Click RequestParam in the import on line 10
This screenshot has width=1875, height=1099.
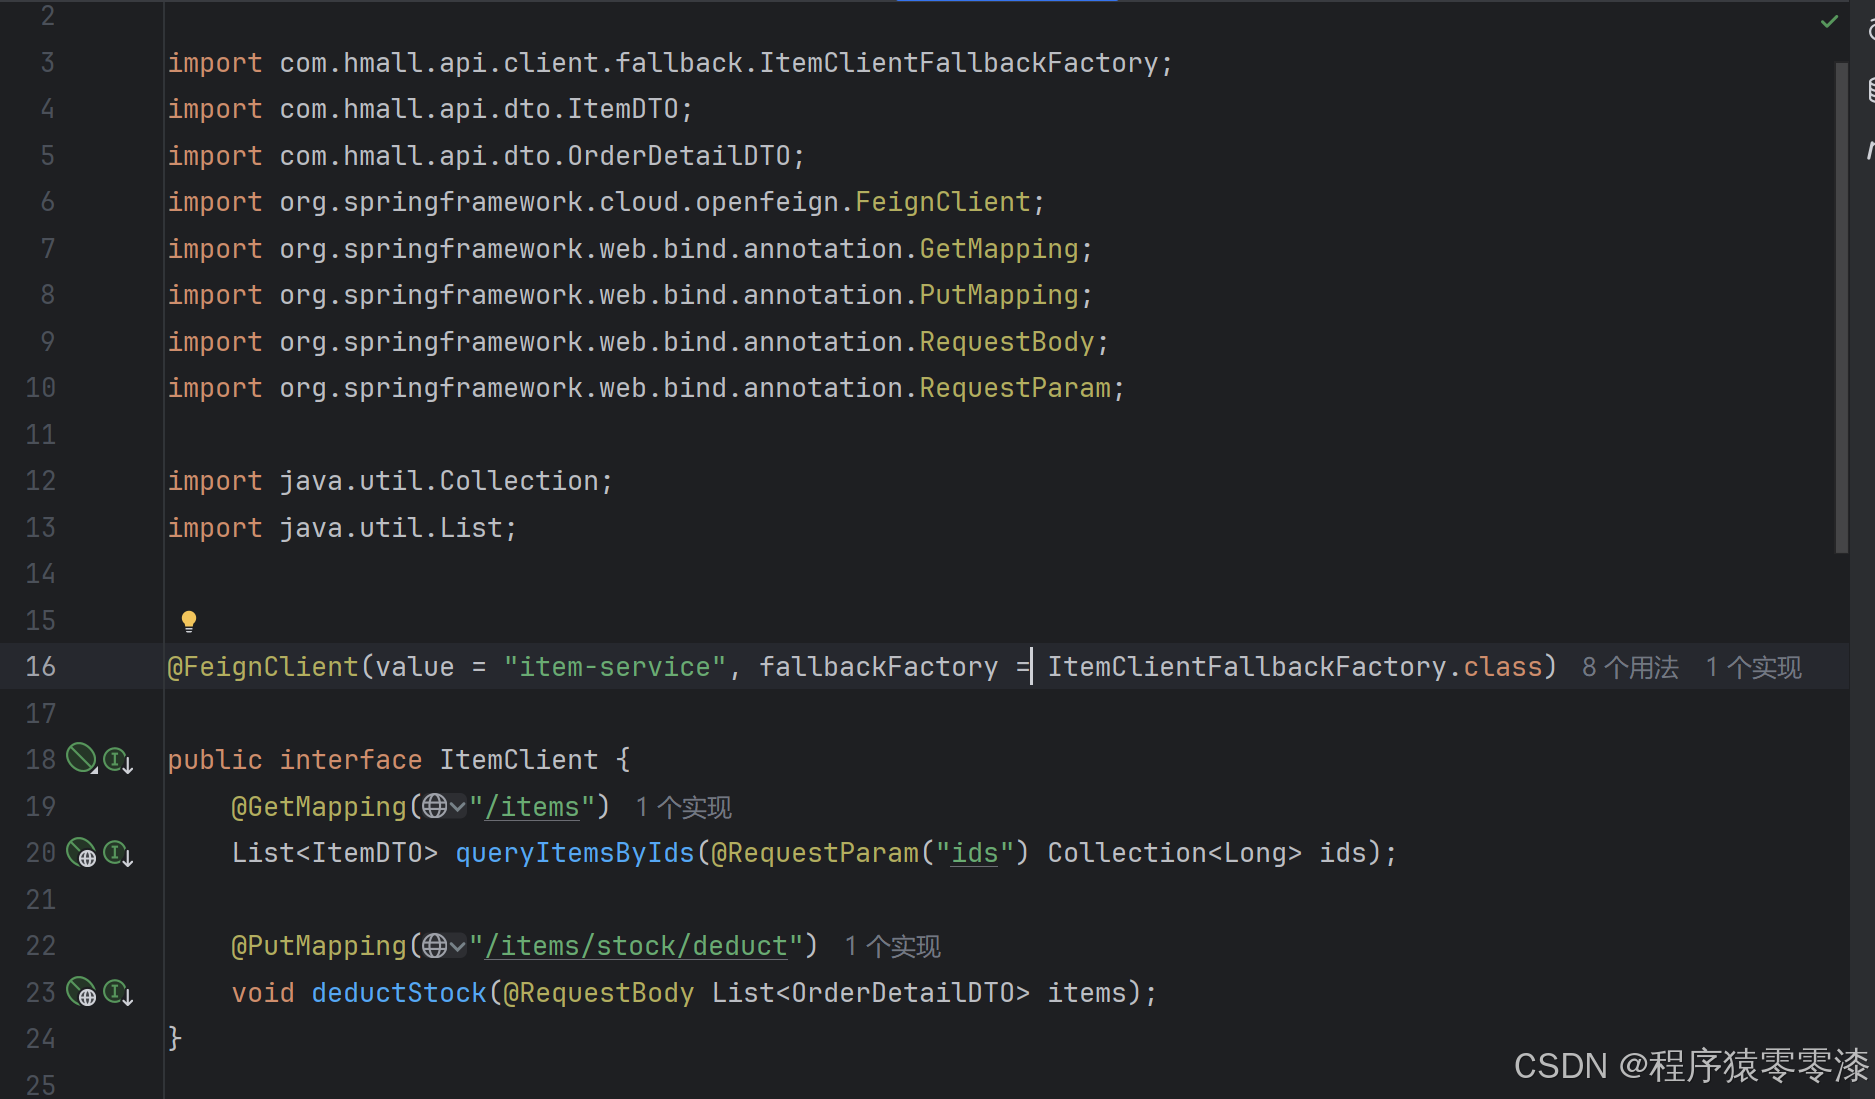coord(1015,388)
